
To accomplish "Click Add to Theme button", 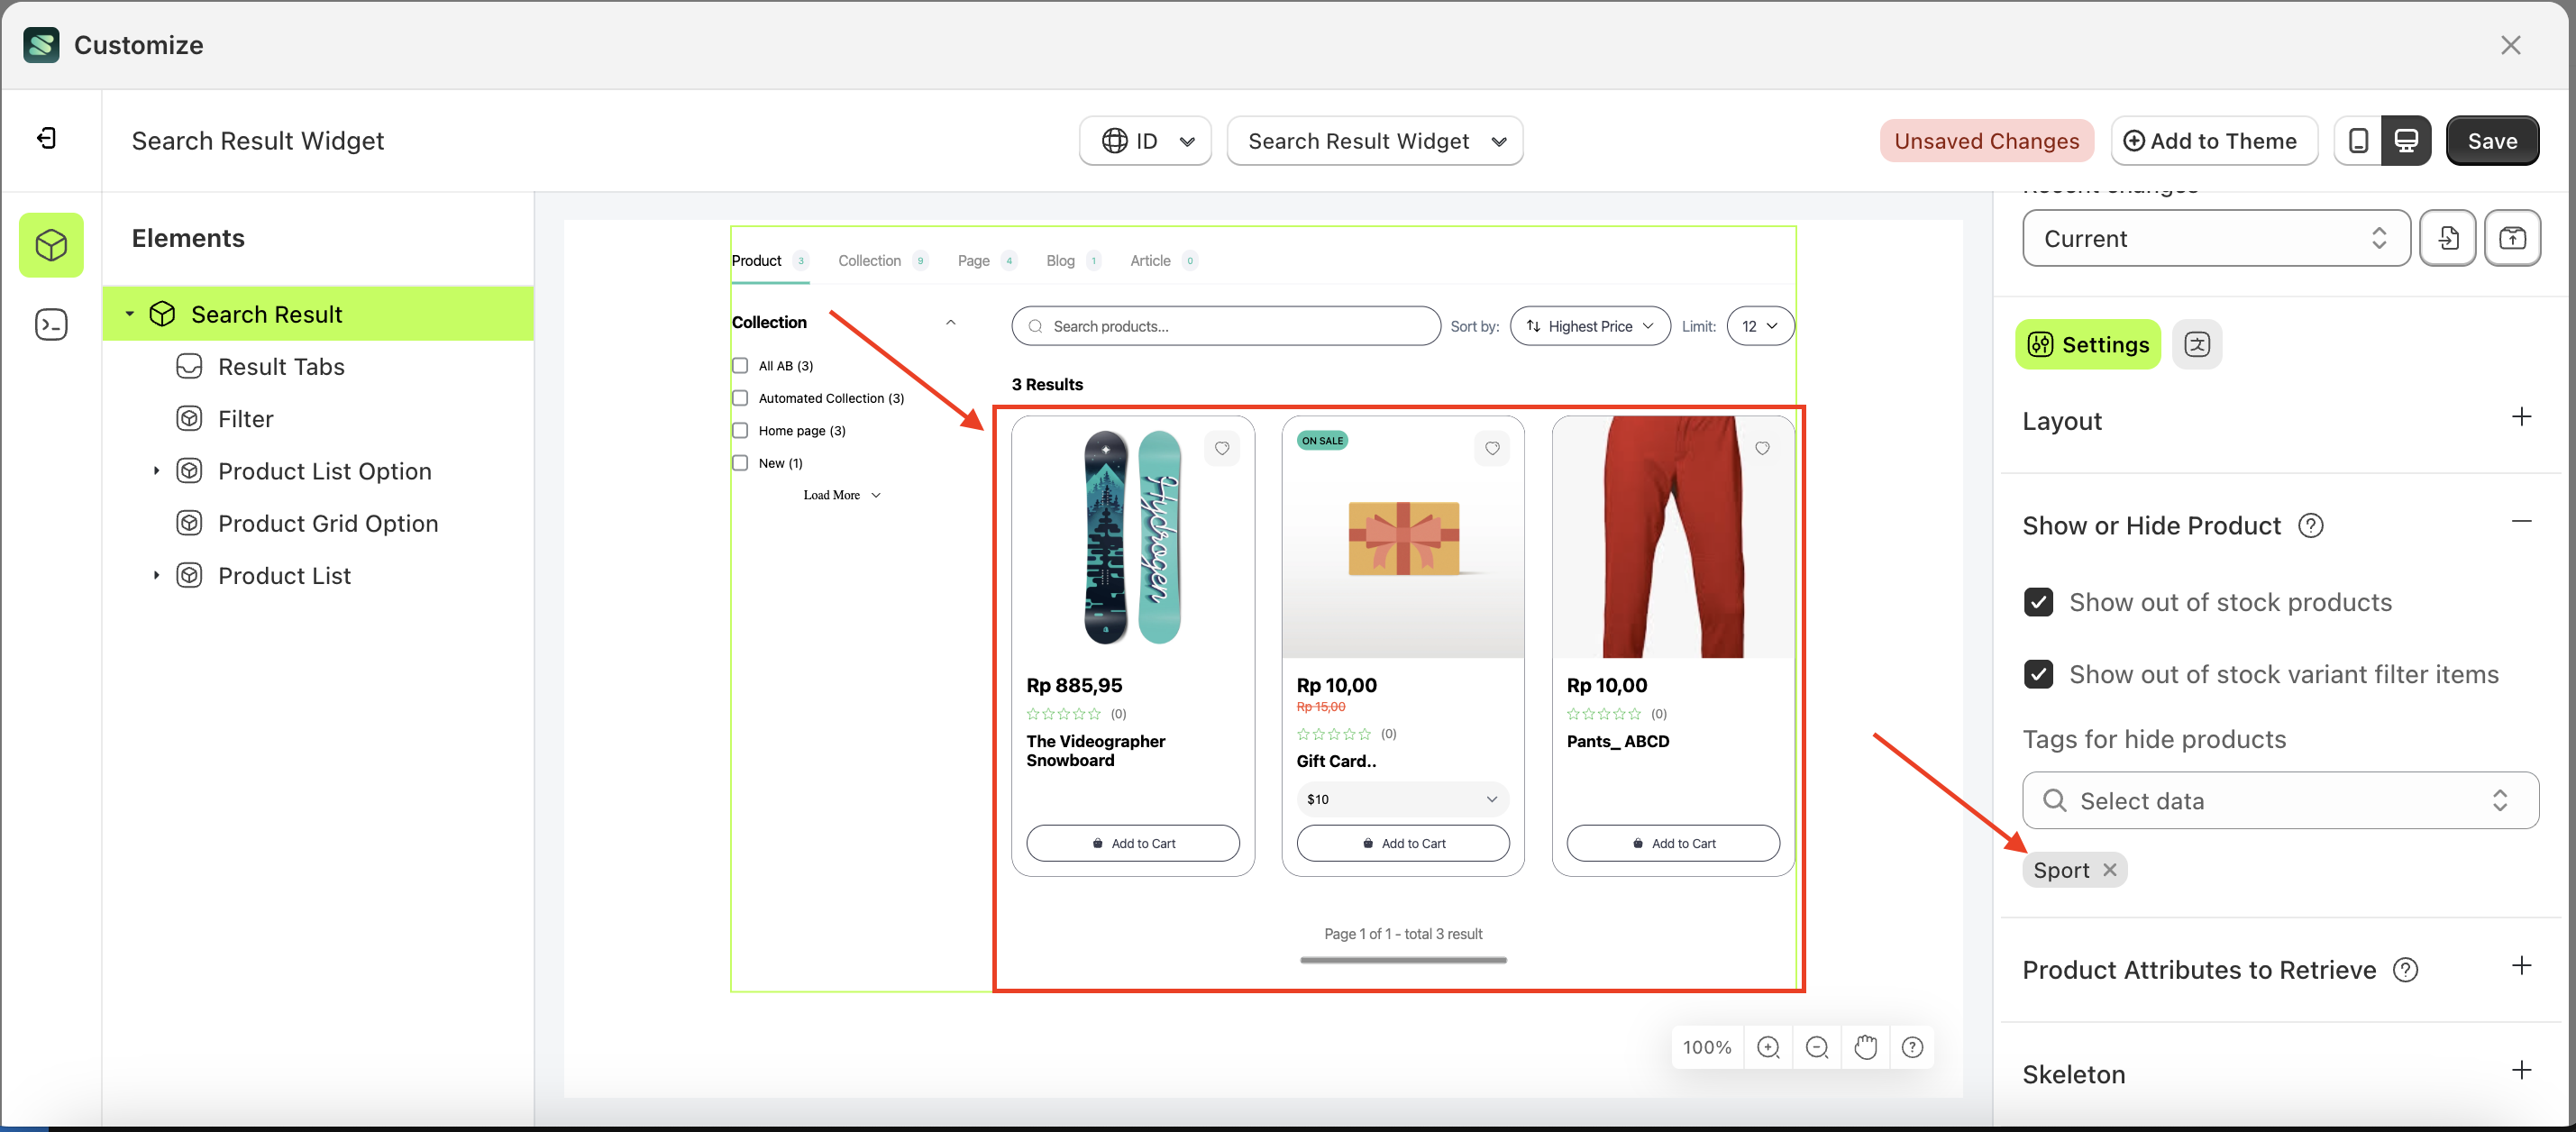I will tap(2213, 141).
